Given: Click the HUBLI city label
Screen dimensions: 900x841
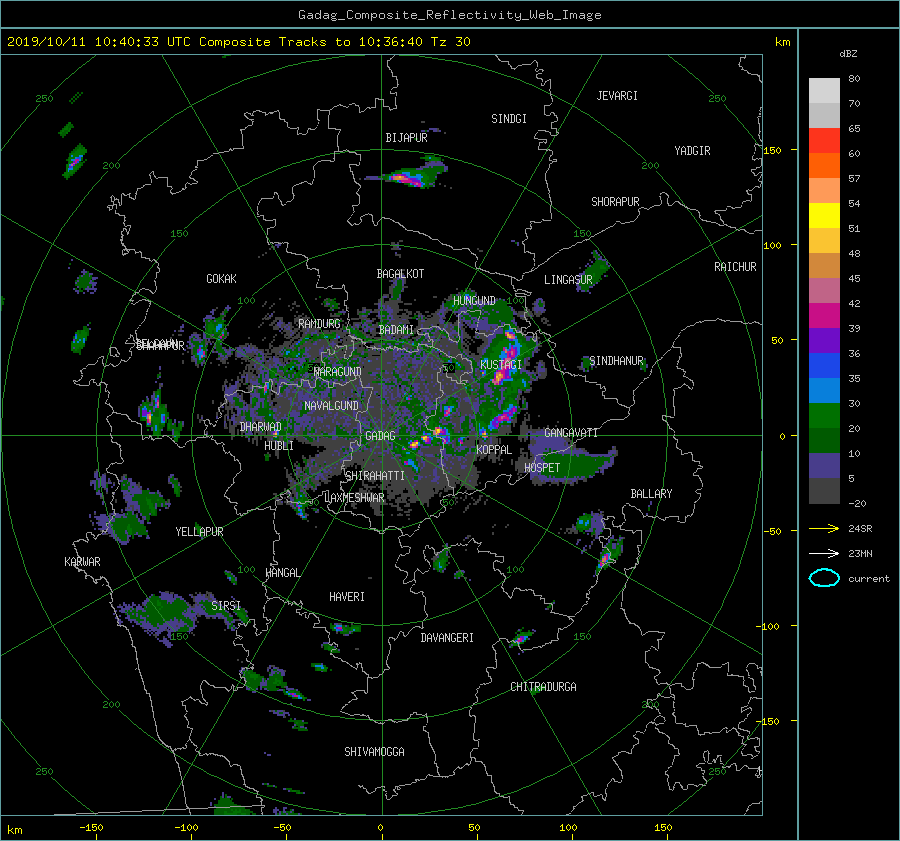Looking at the screenshot, I should pos(279,446).
